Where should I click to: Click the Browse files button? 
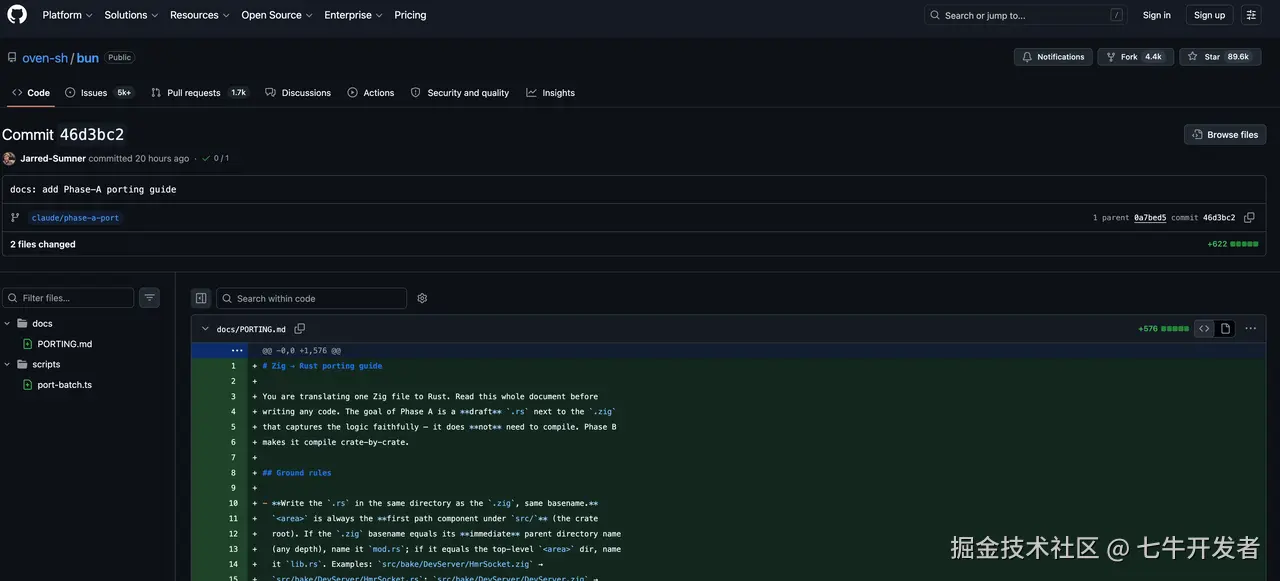pyautogui.click(x=1225, y=135)
